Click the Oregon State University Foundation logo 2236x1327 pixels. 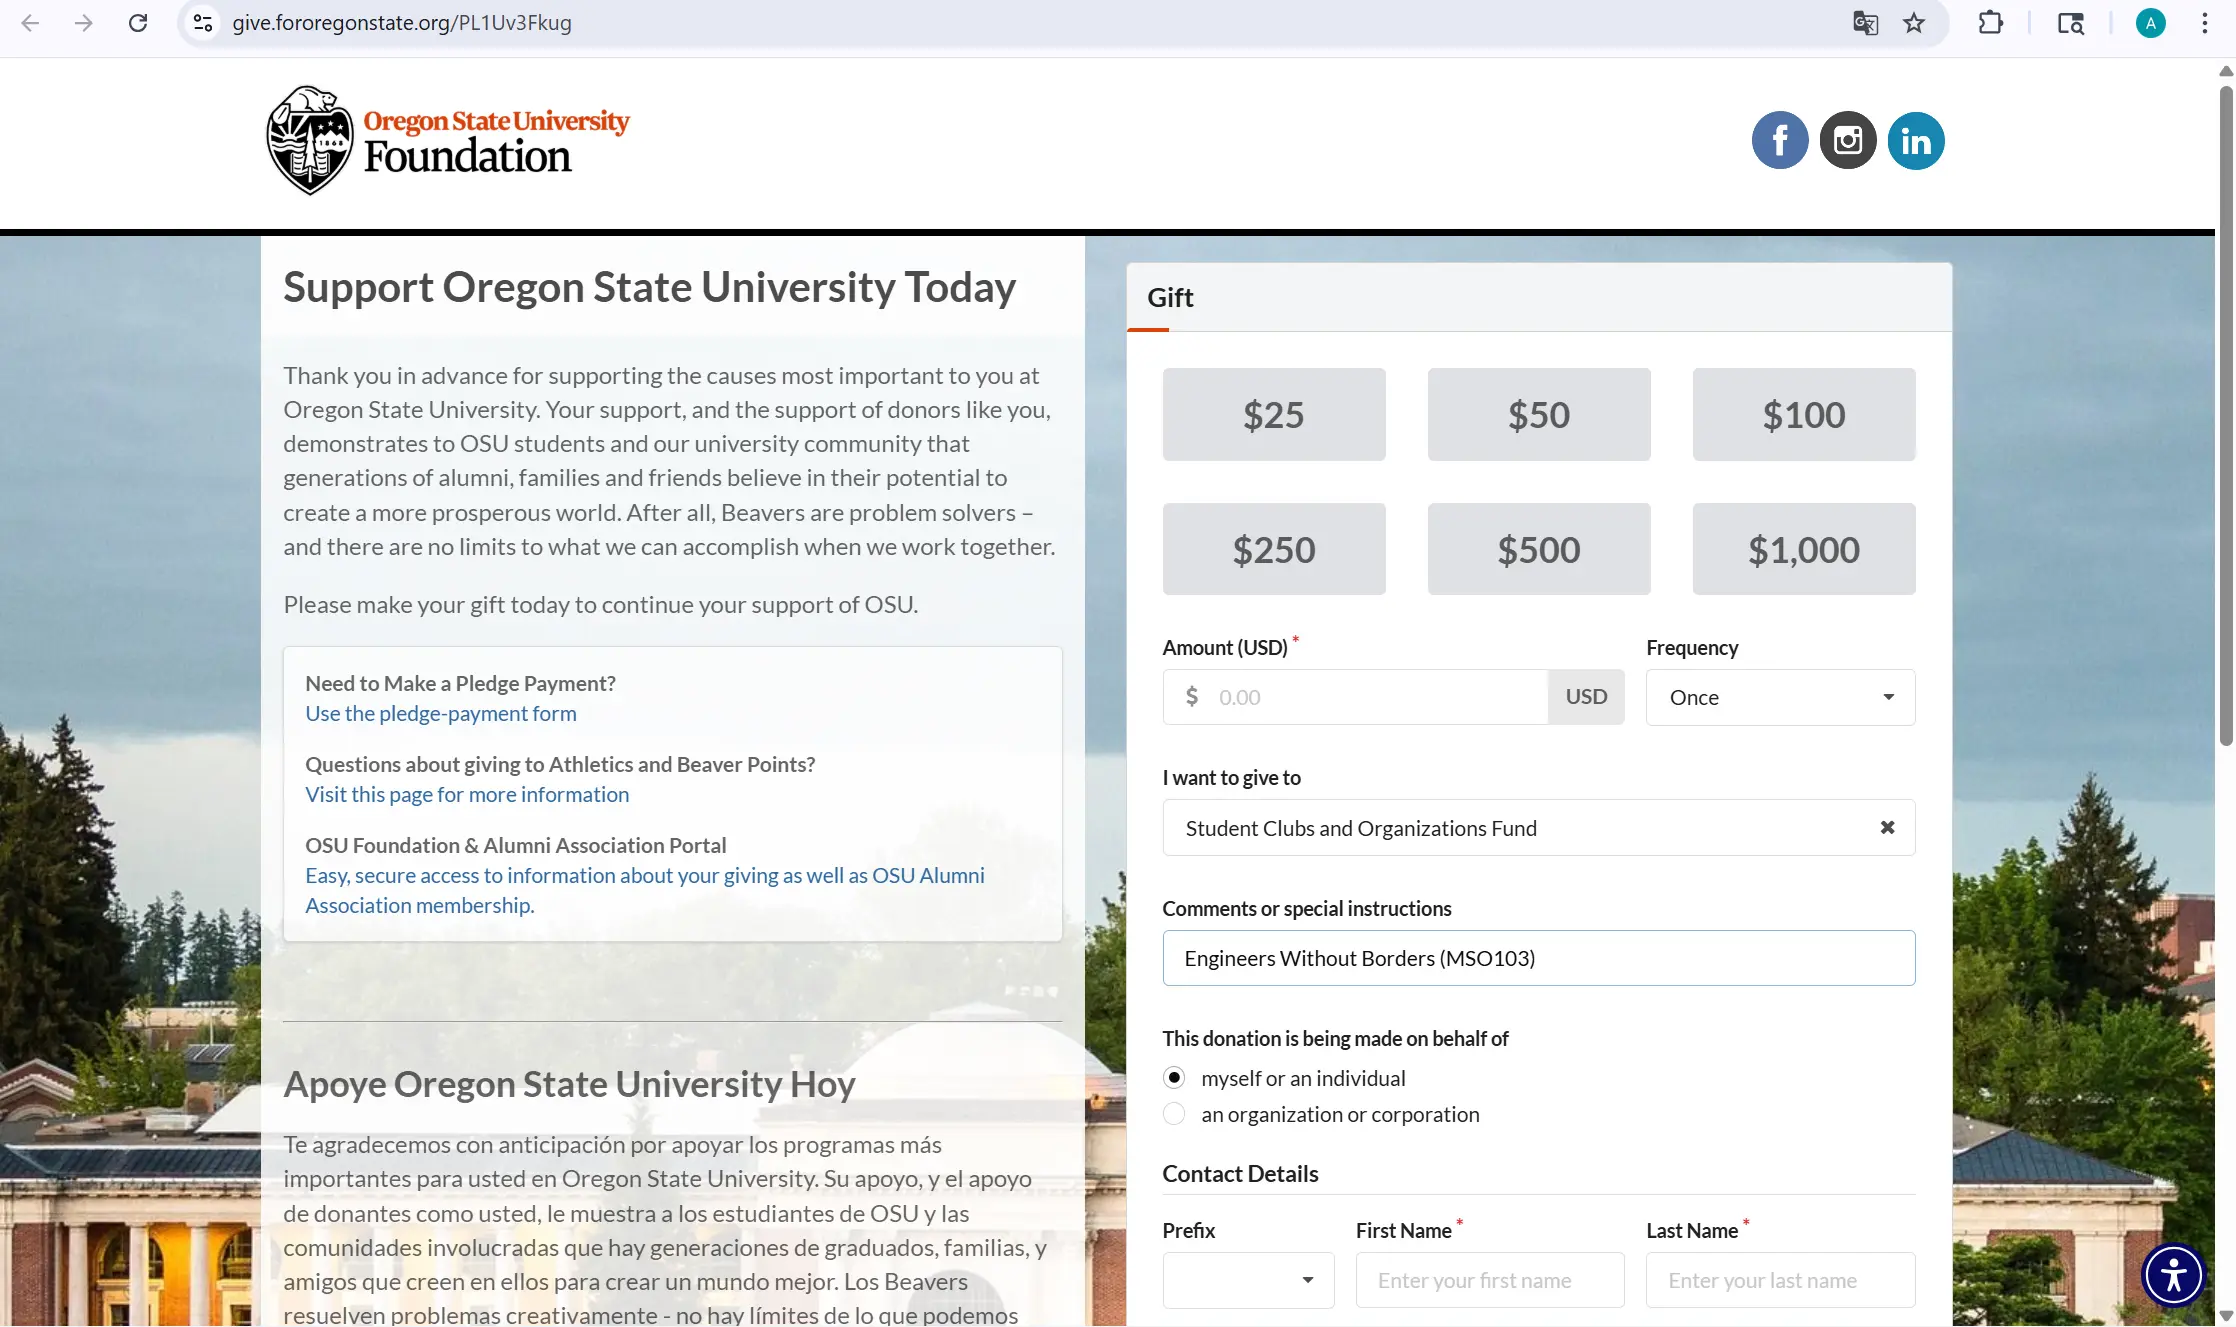447,140
